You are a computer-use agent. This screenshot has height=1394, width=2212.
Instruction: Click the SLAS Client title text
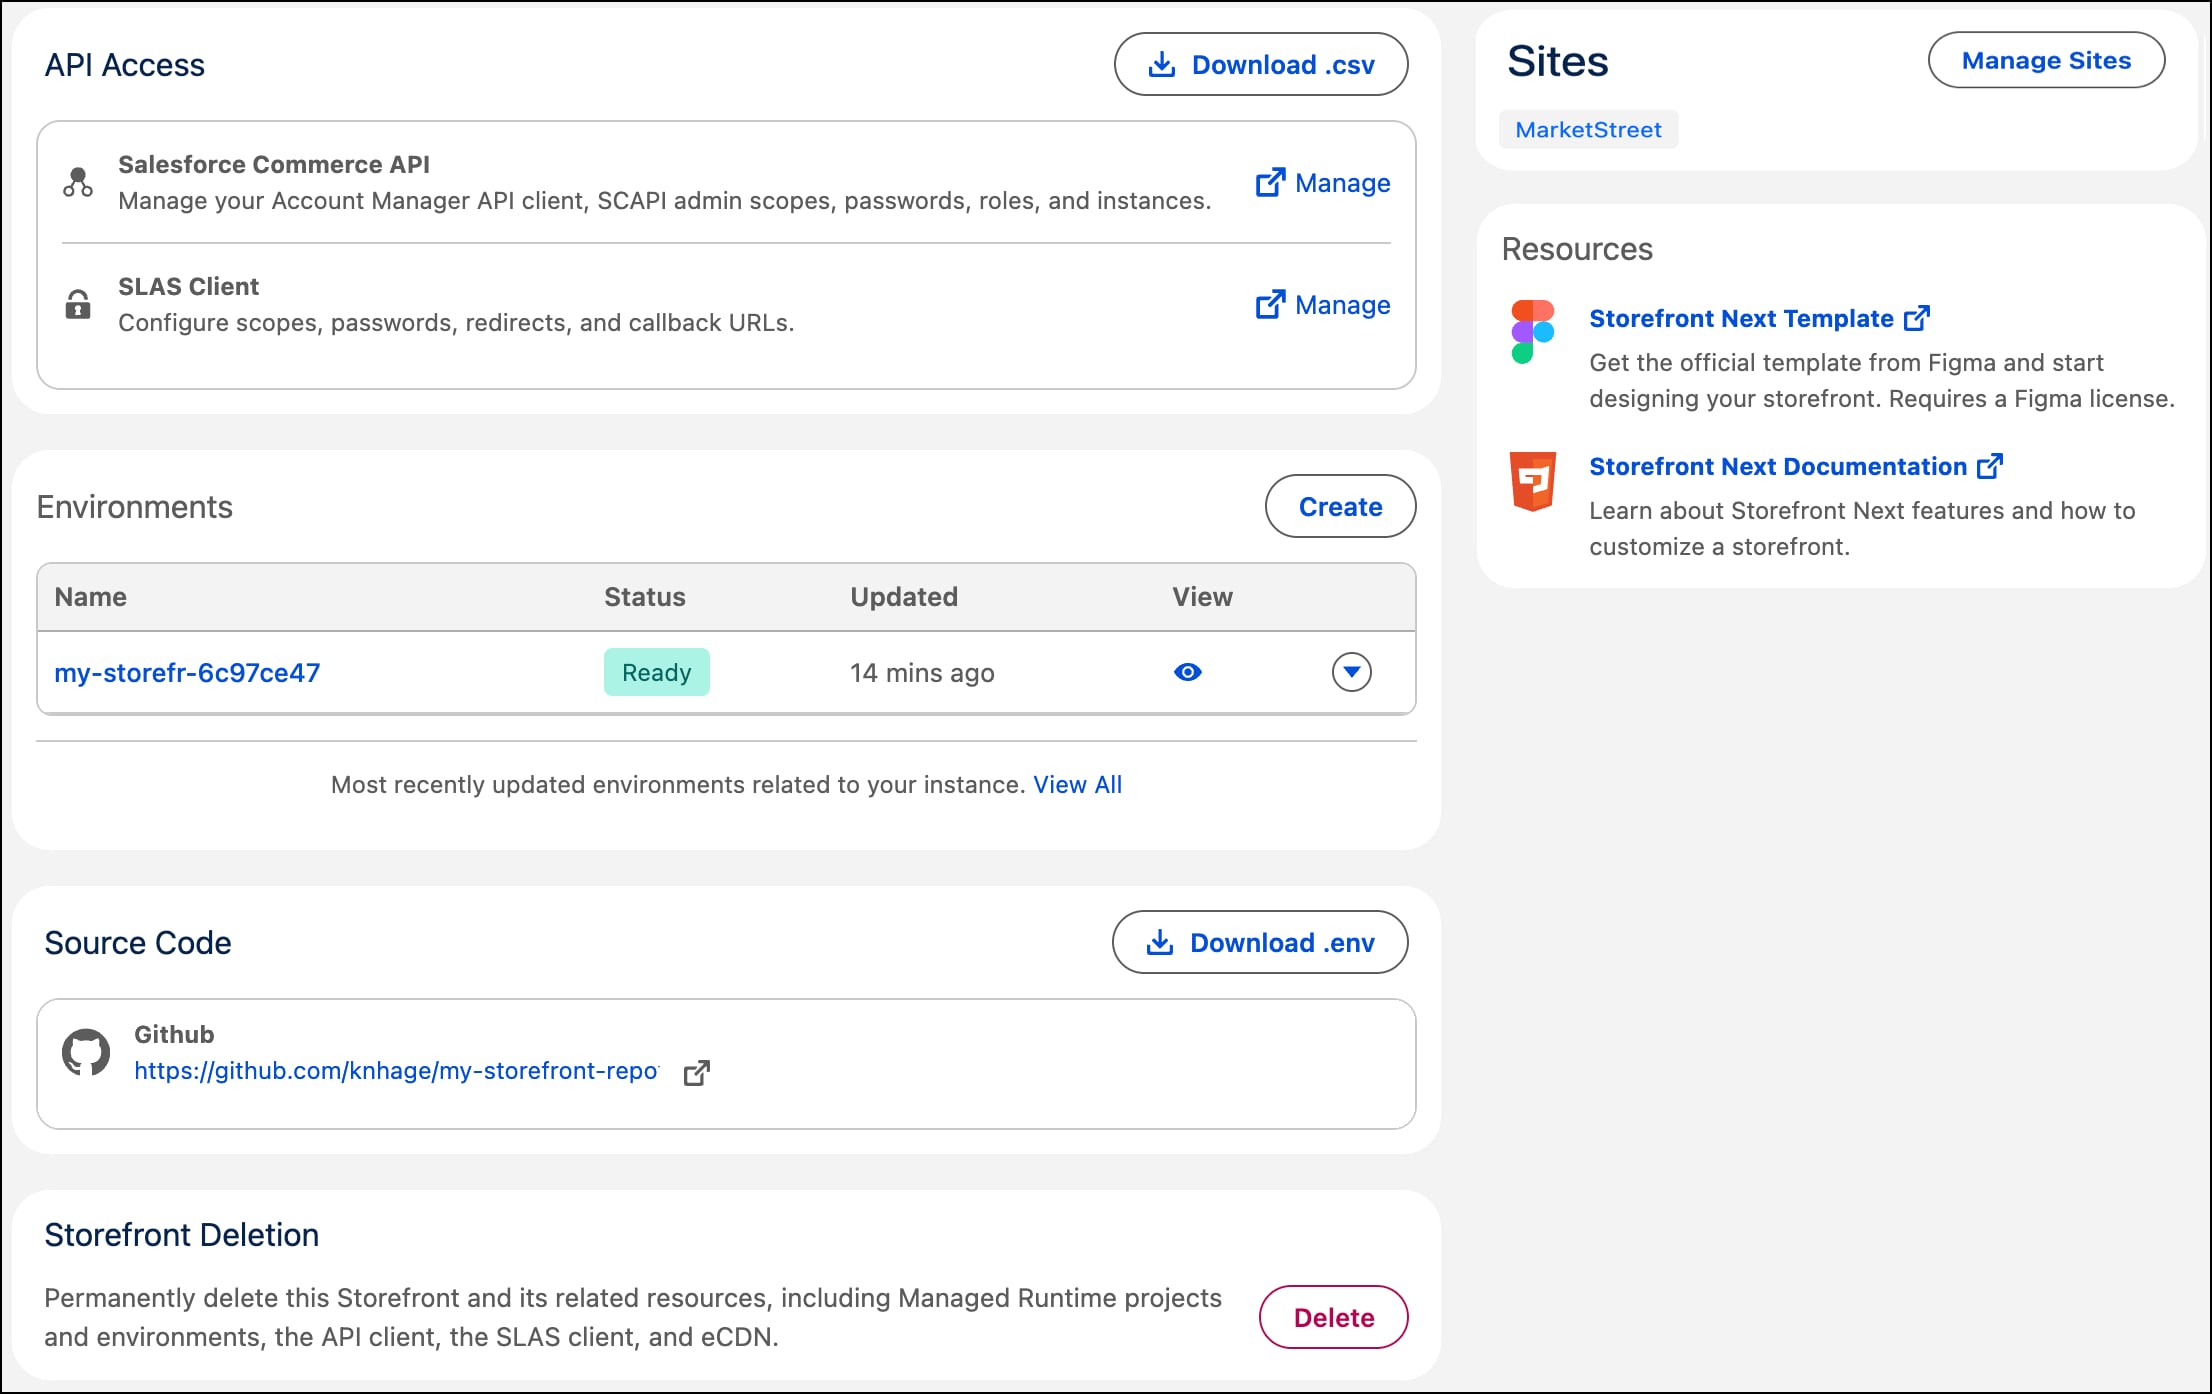pyautogui.click(x=188, y=286)
